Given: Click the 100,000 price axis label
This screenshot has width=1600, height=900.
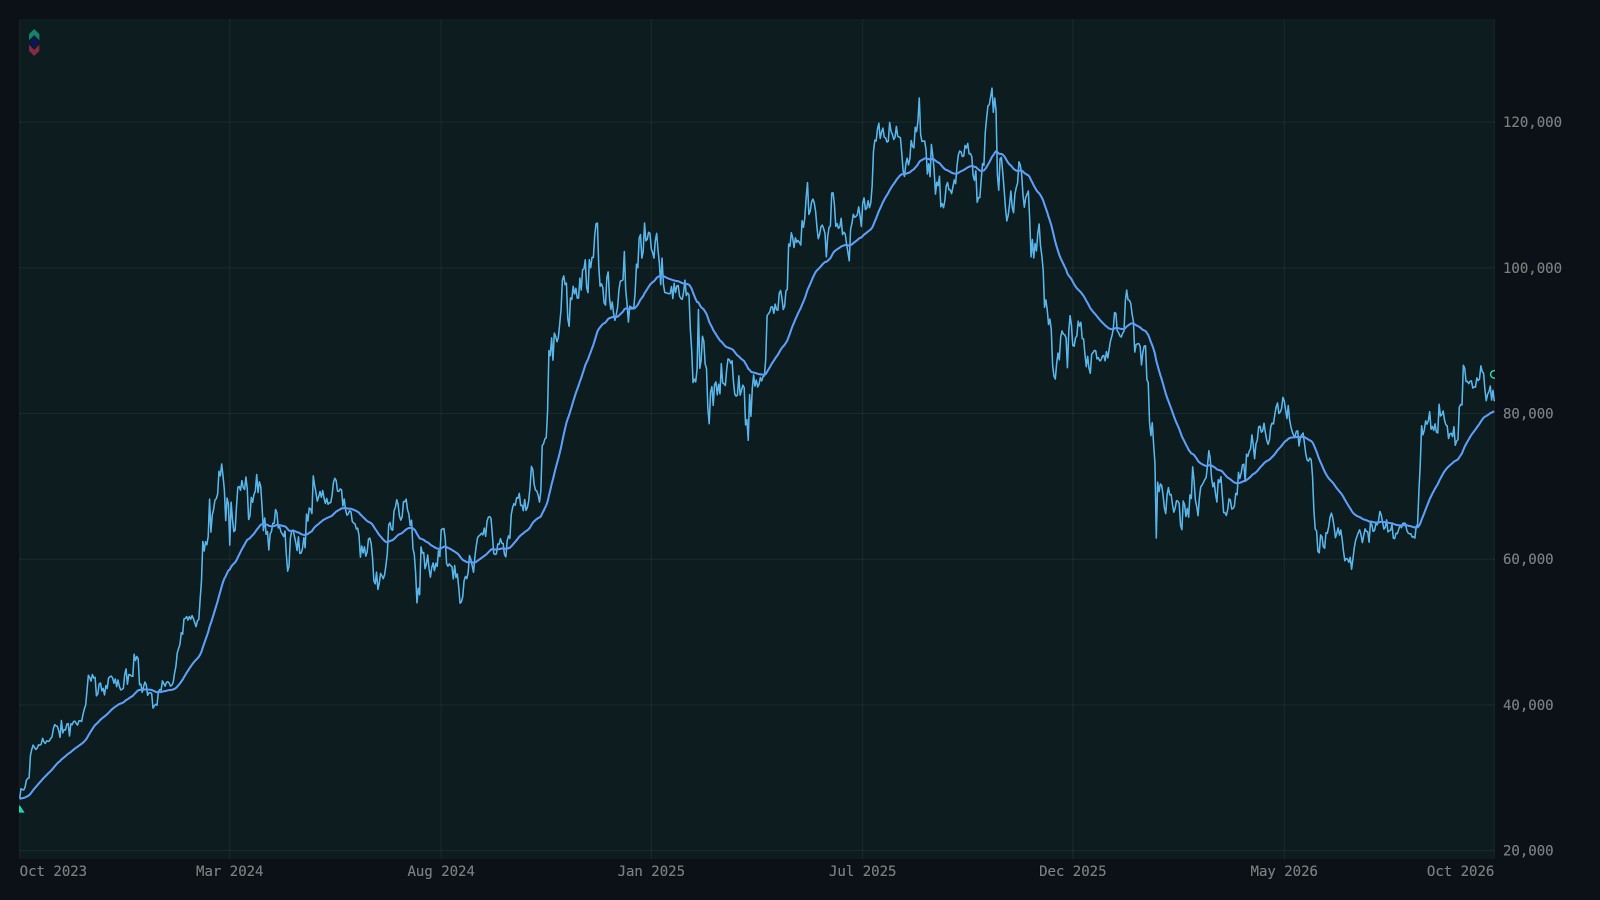Looking at the screenshot, I should point(1532,268).
